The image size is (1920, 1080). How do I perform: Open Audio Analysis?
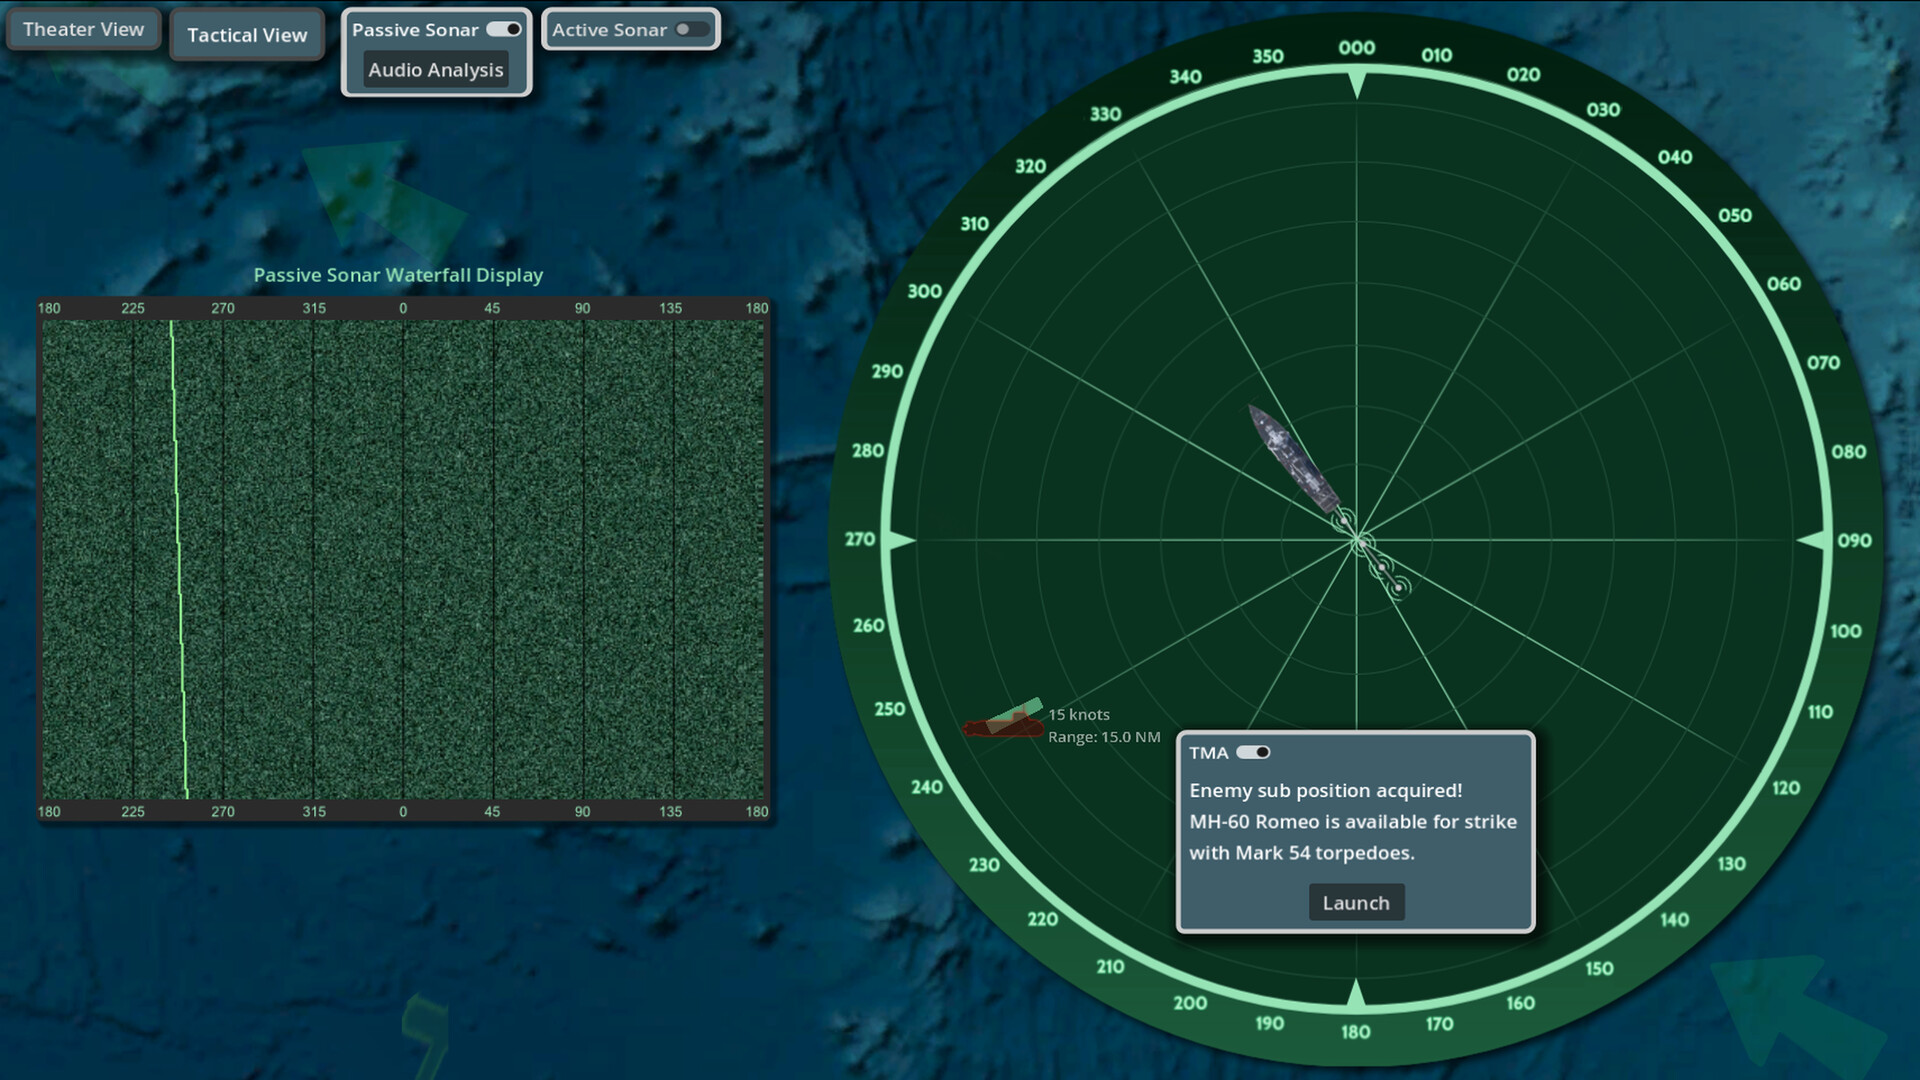point(436,70)
